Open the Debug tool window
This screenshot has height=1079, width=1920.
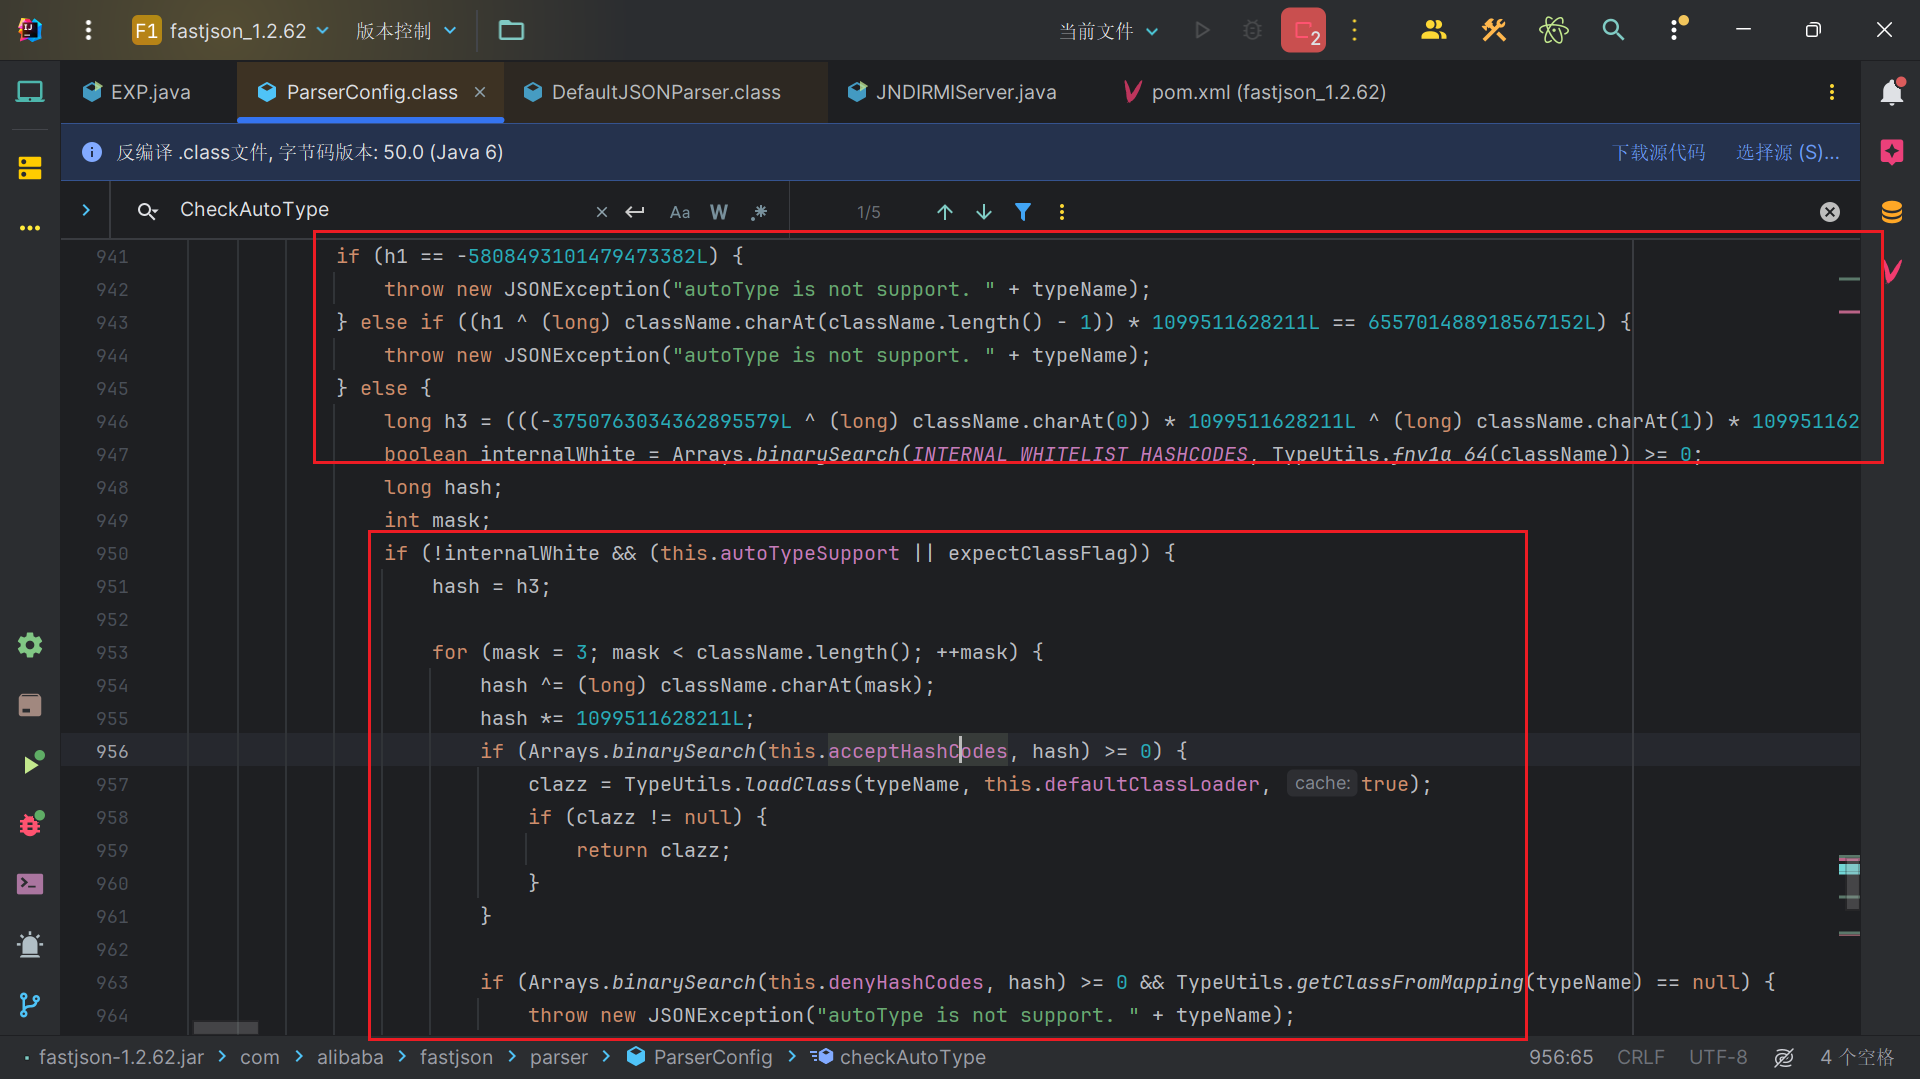click(30, 824)
